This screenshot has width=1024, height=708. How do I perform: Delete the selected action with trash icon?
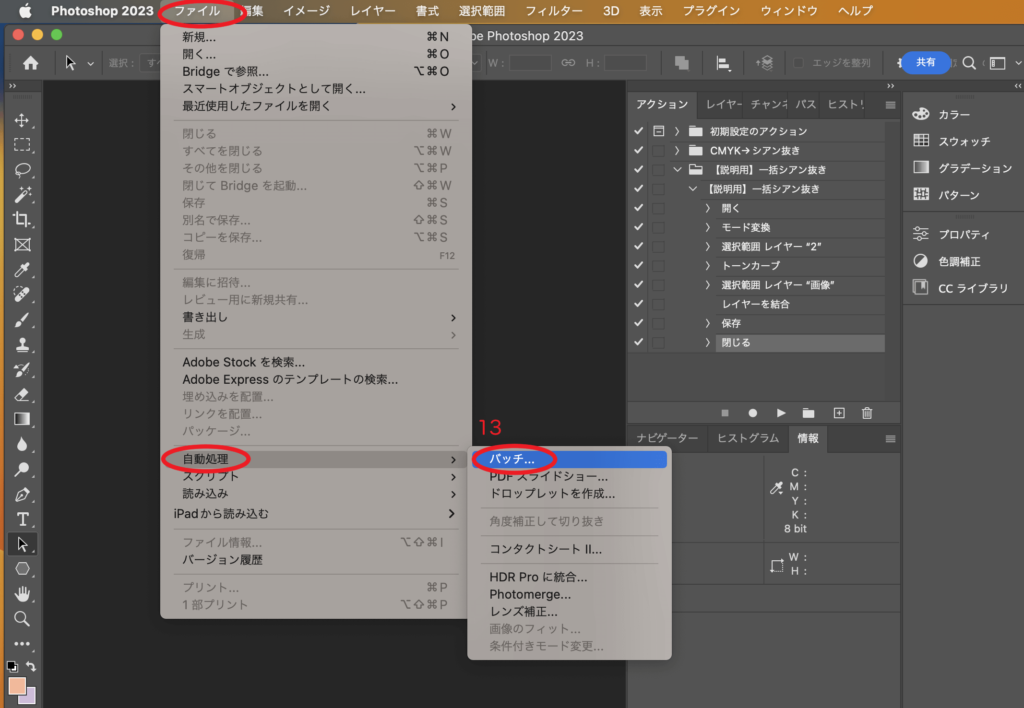point(867,413)
